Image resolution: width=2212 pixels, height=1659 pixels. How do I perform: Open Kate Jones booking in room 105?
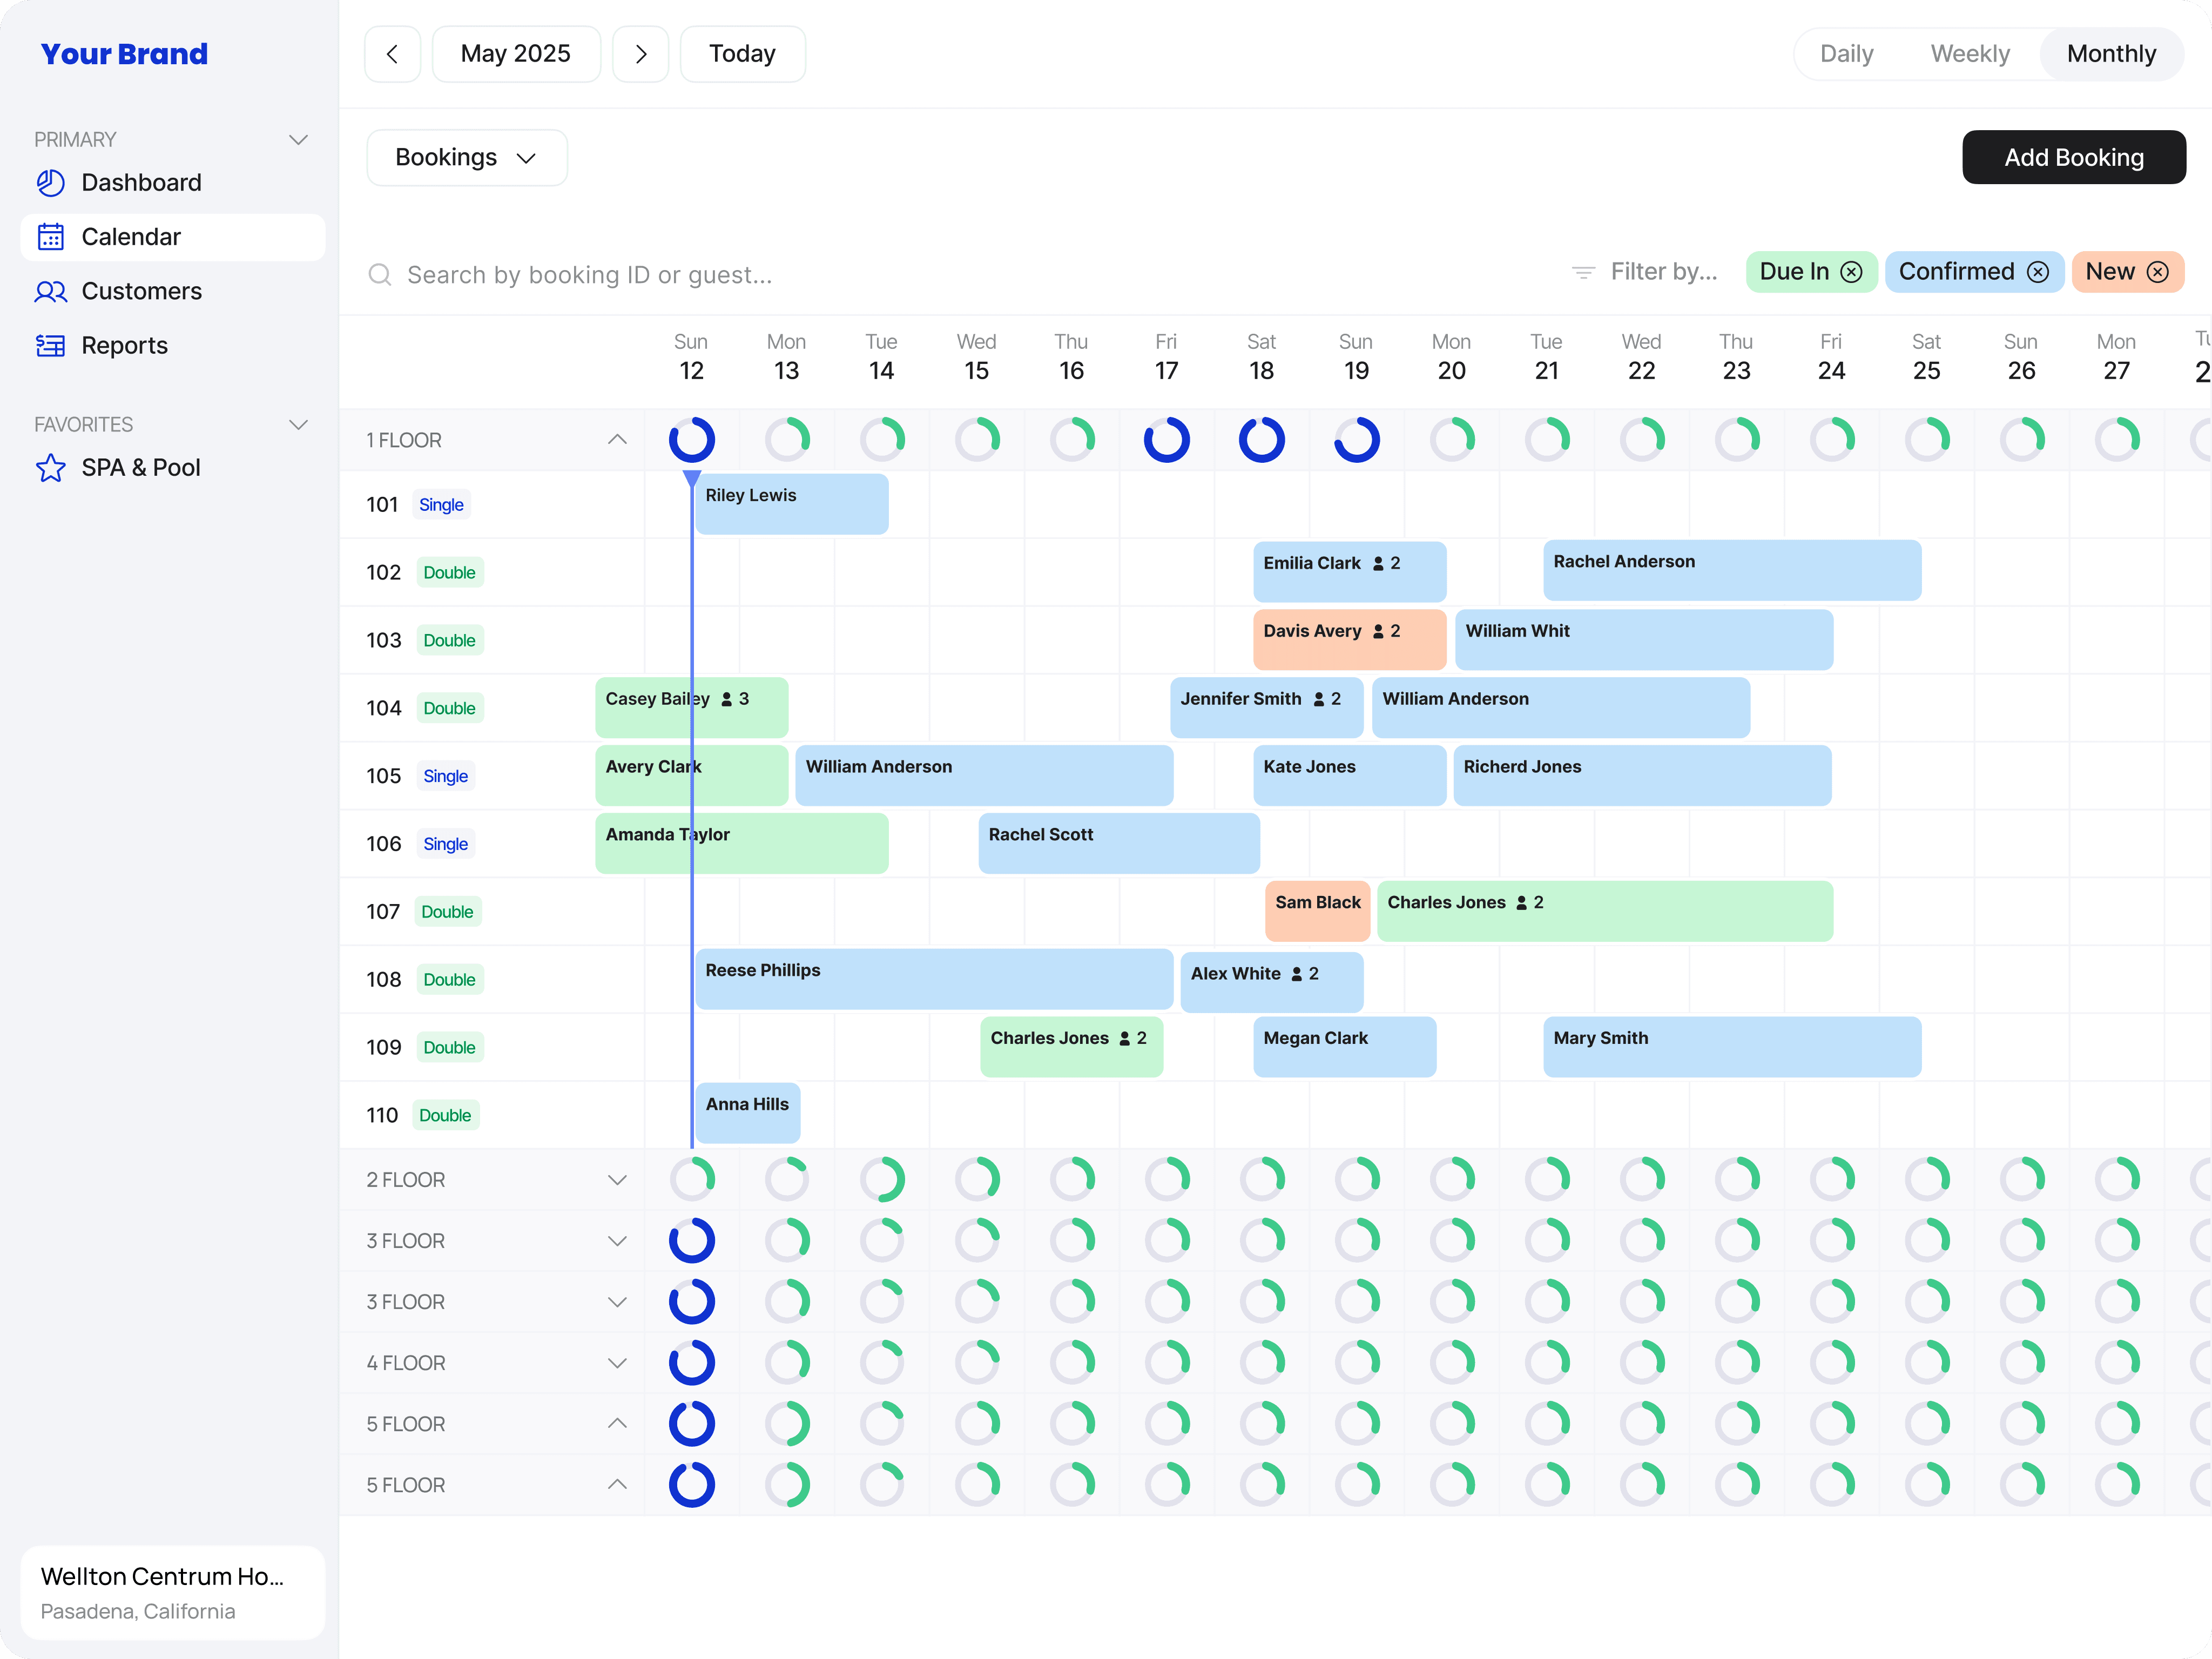click(x=1349, y=775)
